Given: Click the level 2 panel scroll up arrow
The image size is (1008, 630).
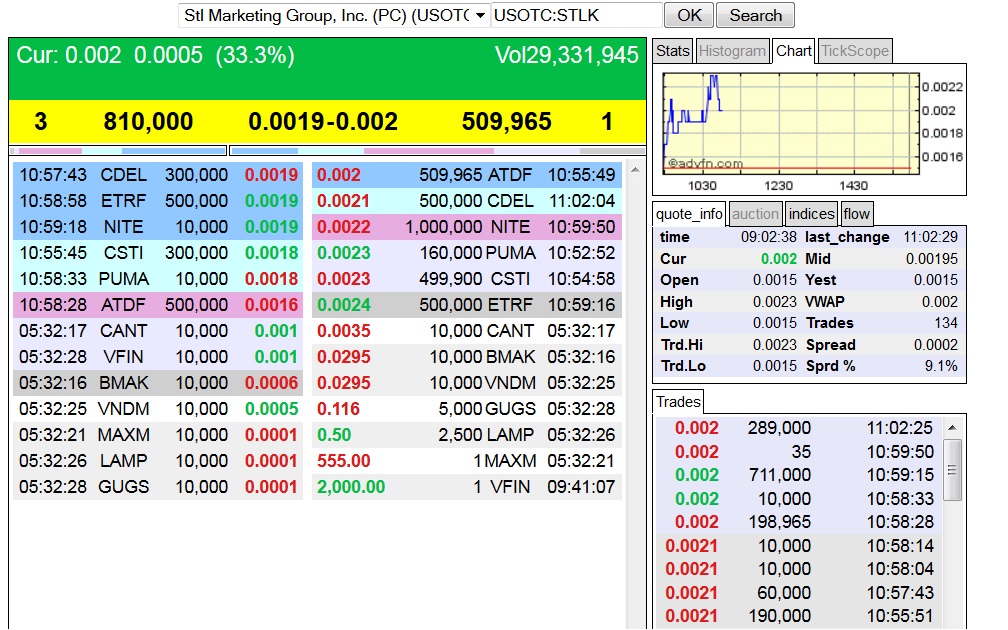Looking at the screenshot, I should coord(635,170).
